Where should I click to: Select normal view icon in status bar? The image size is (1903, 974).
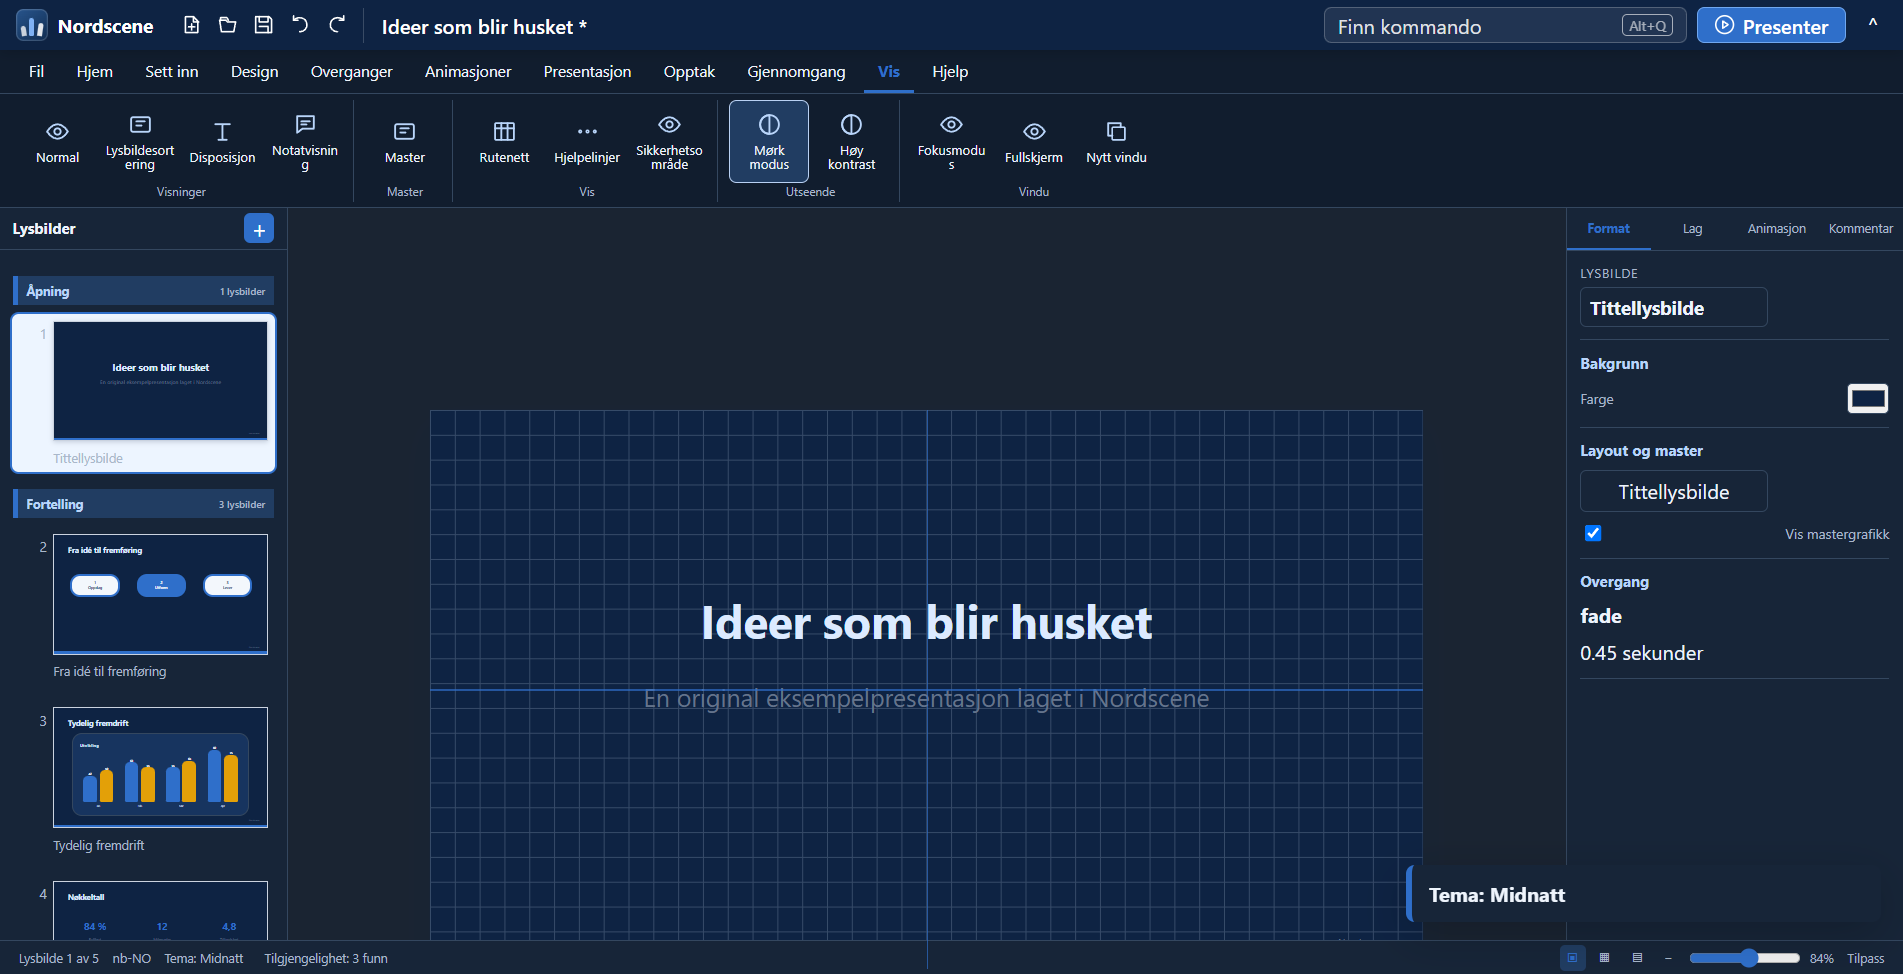(x=1572, y=958)
